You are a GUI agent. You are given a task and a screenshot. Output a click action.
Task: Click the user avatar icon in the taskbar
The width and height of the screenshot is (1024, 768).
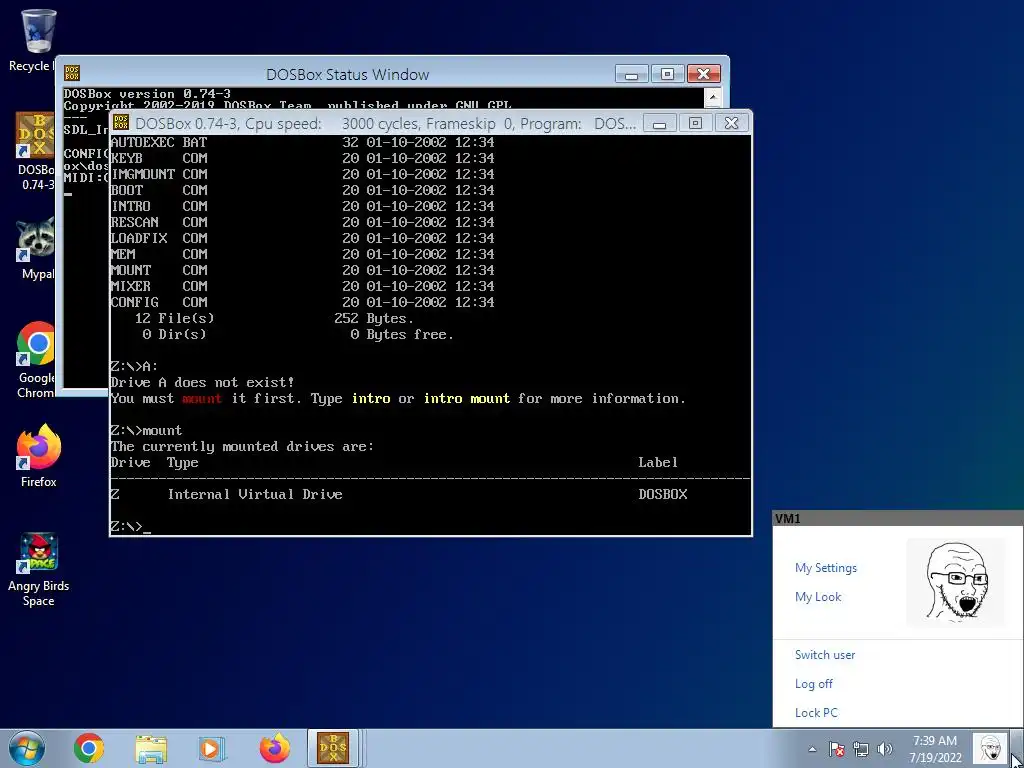coord(990,748)
